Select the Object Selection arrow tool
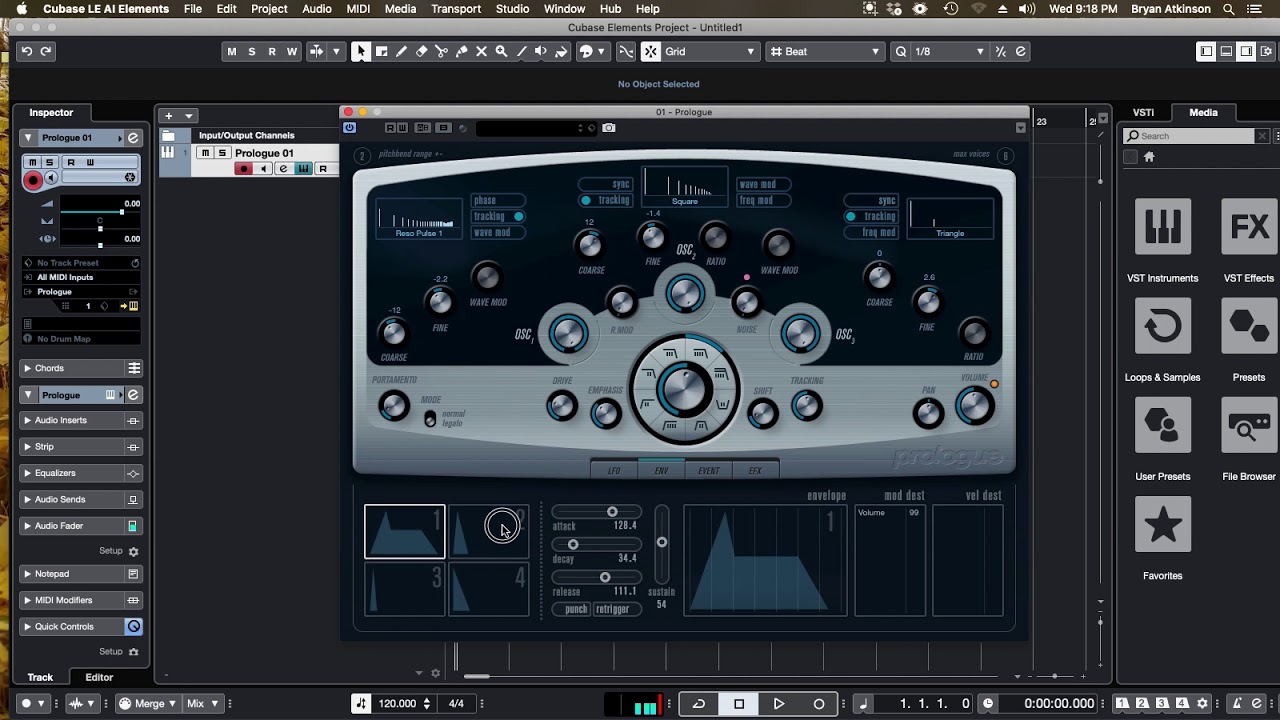The image size is (1280, 720). pyautogui.click(x=361, y=51)
